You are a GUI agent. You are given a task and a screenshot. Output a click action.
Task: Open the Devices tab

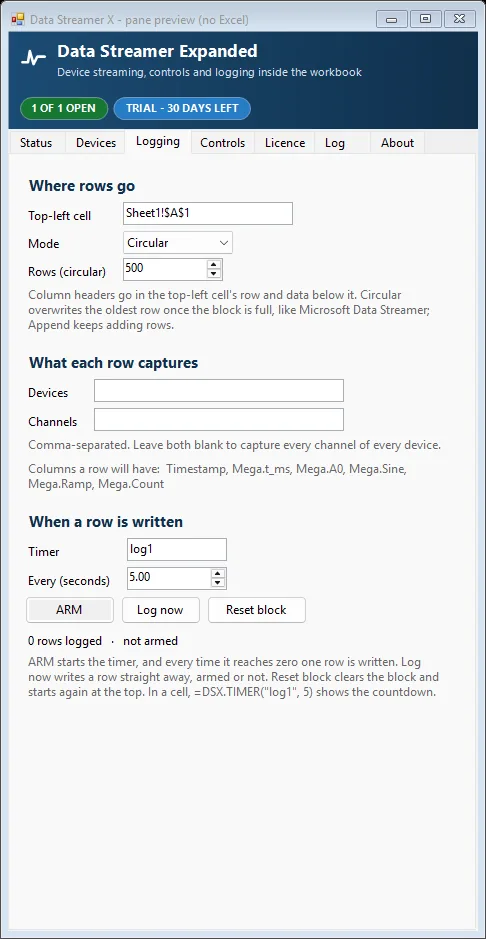96,143
